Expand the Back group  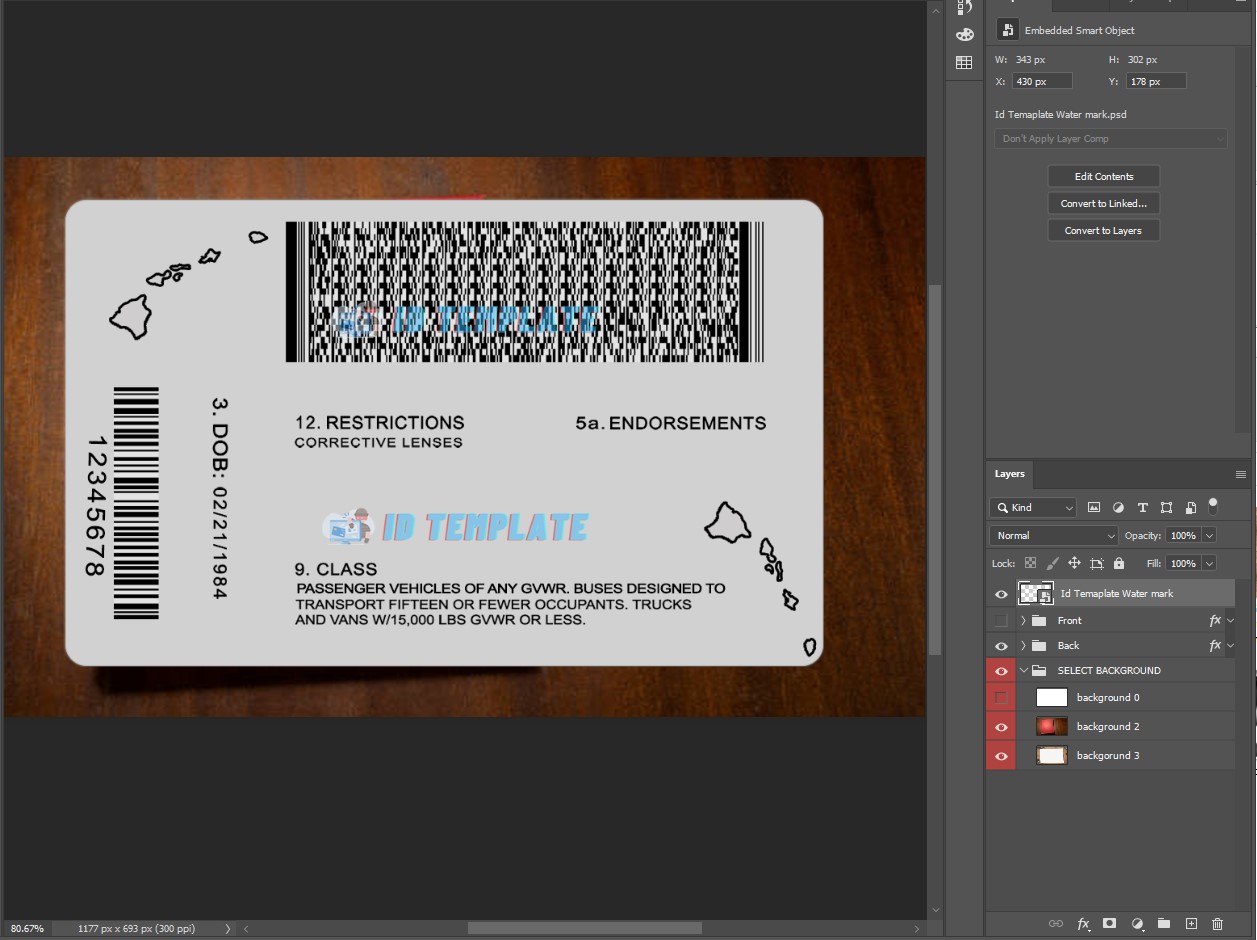click(x=1023, y=645)
